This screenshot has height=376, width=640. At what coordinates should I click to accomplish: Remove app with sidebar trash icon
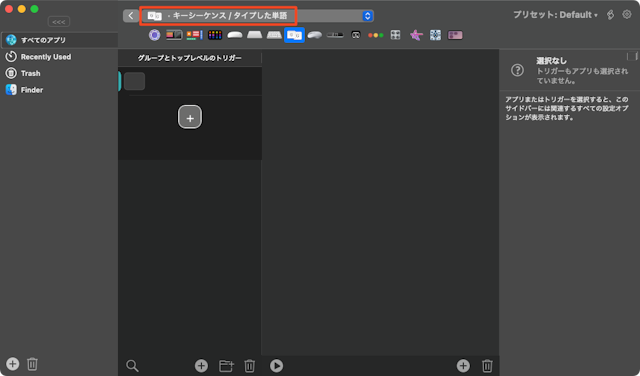click(32, 364)
